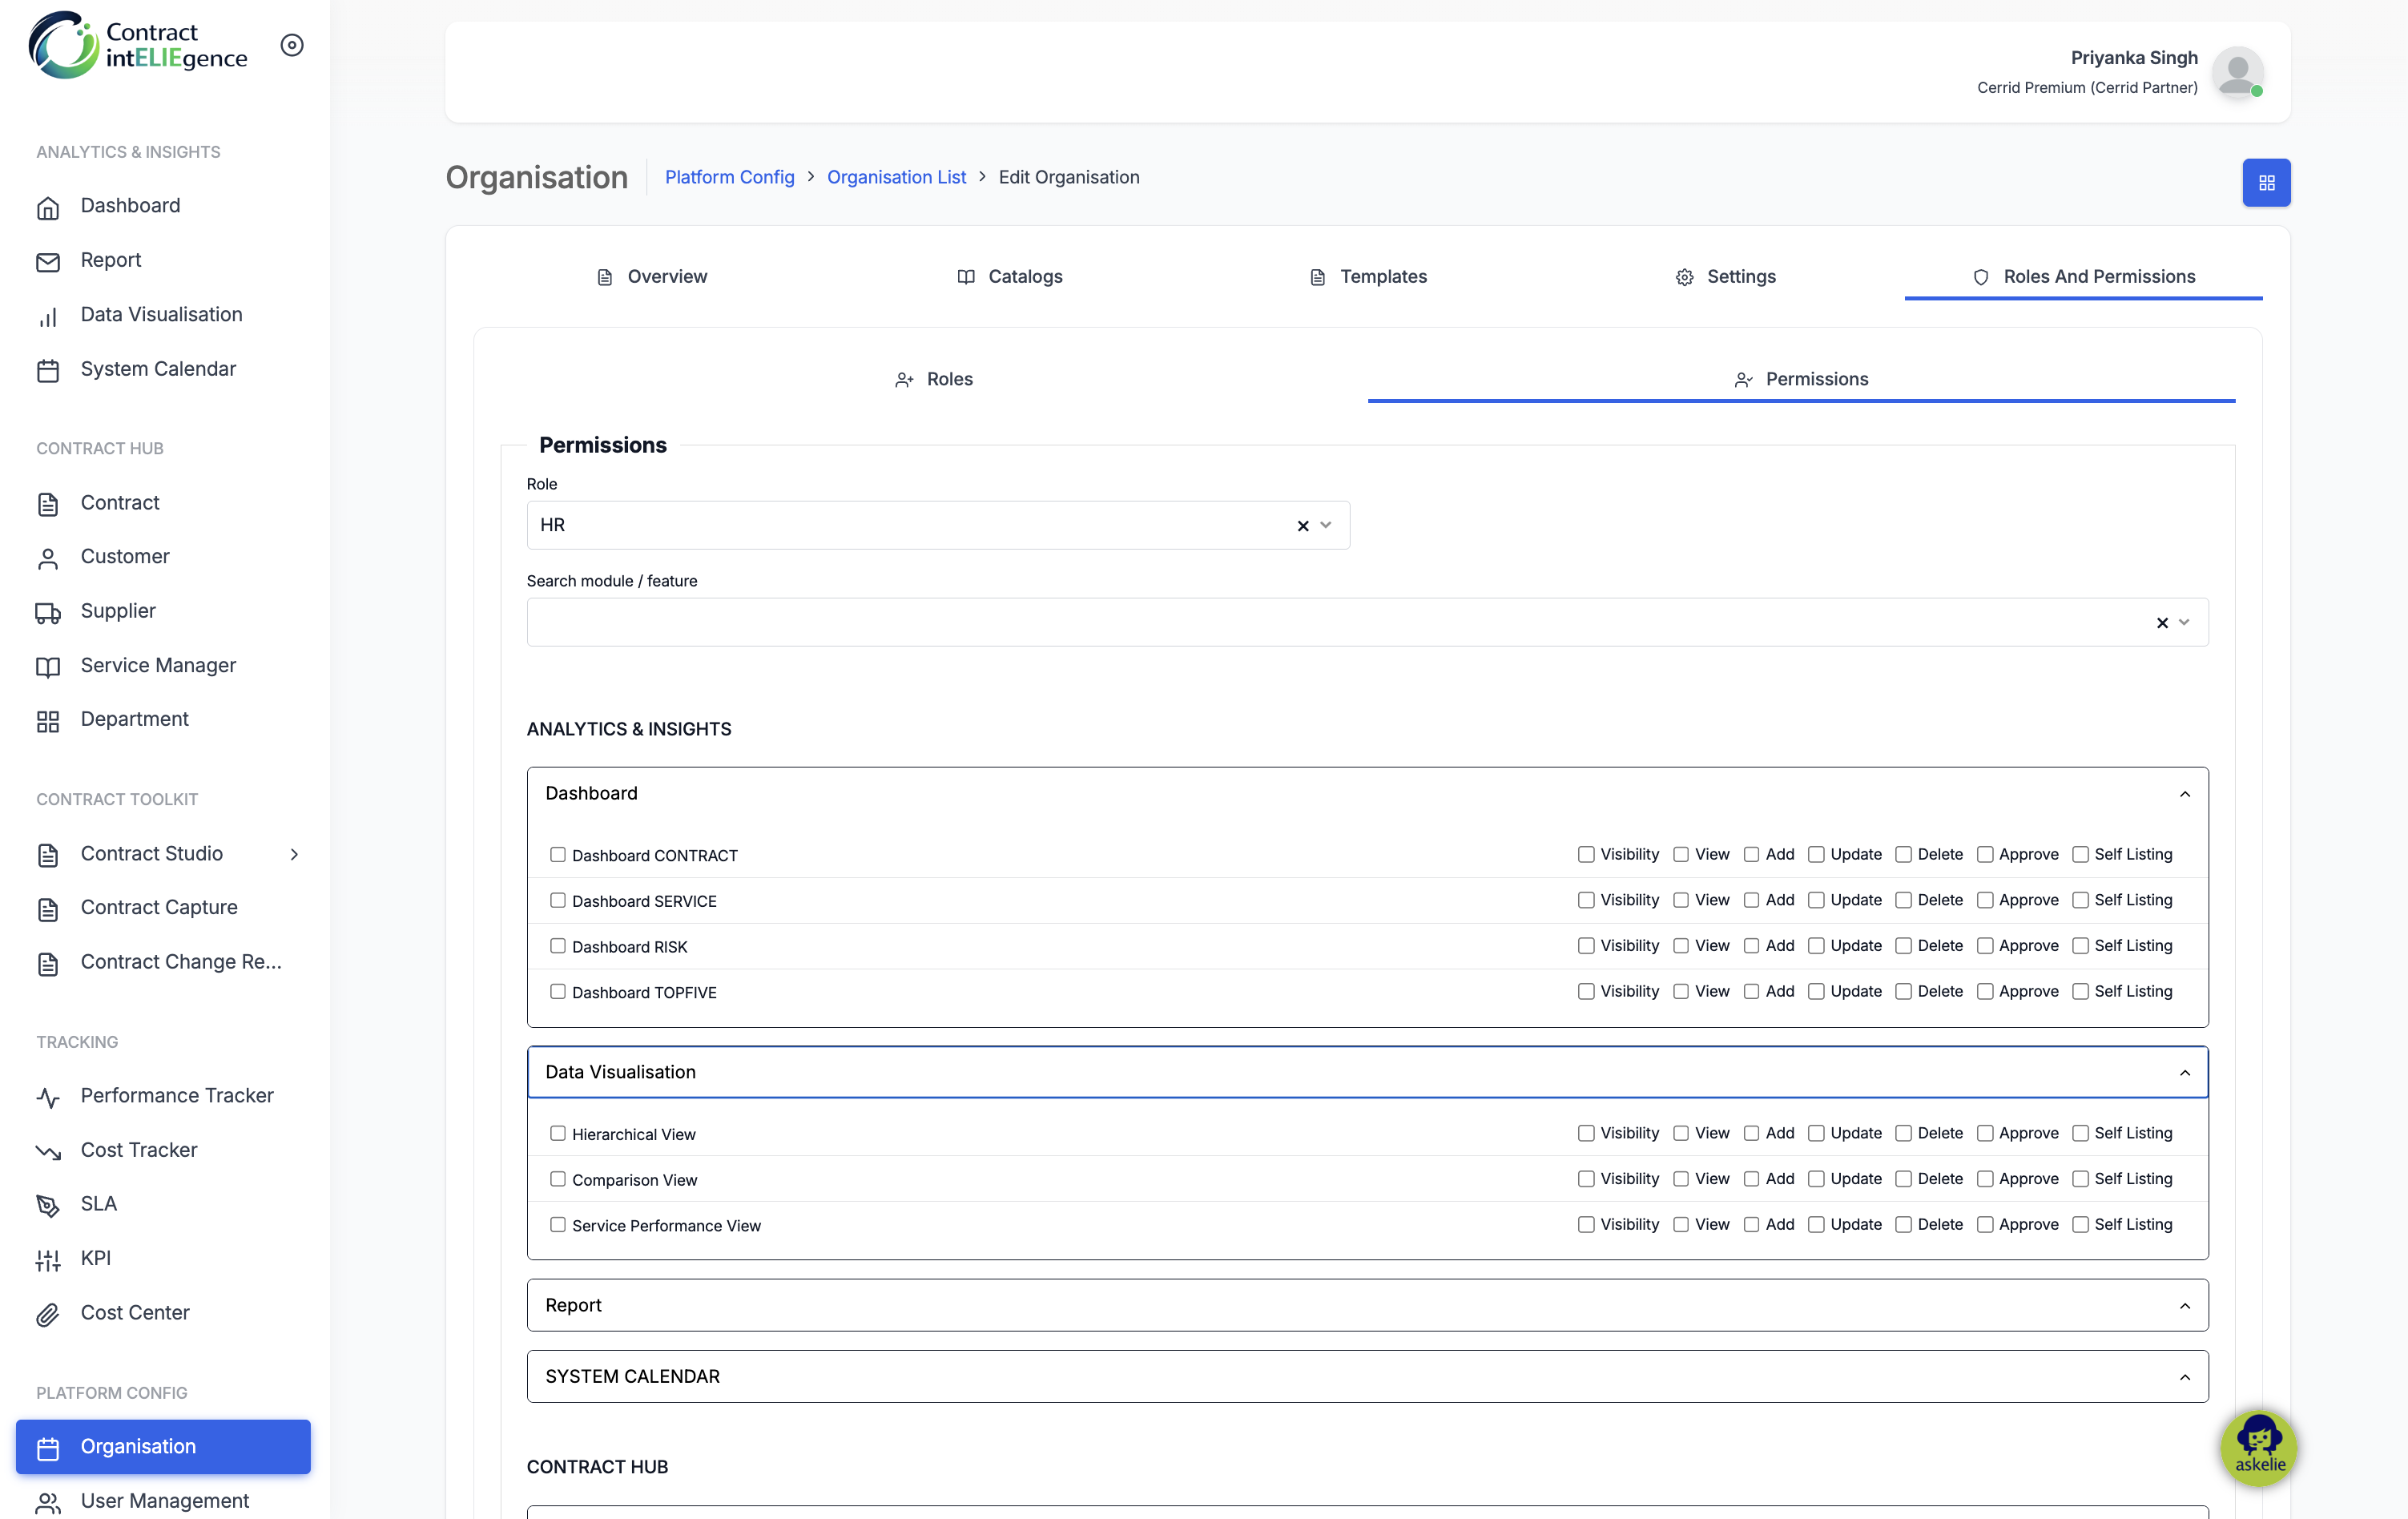Click the Performance Tracker activity icon

(x=48, y=1097)
